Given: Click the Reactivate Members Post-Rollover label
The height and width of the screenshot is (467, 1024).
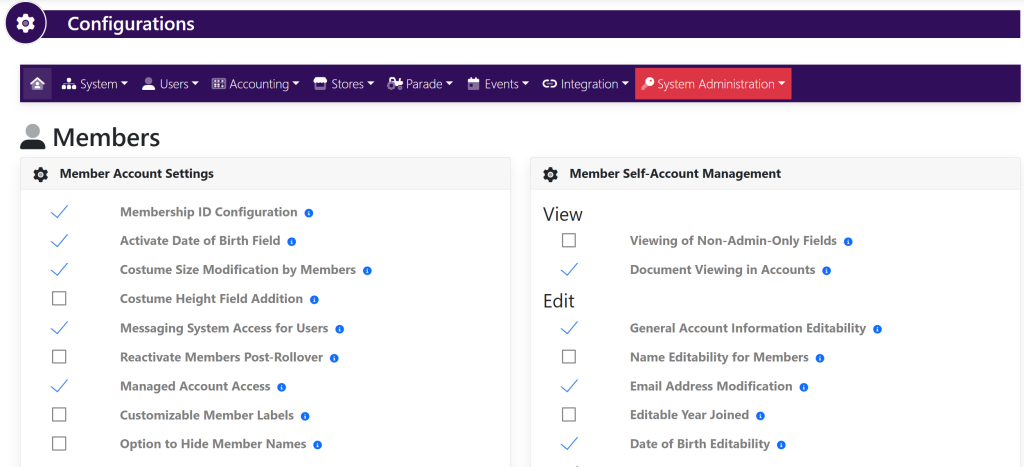Looking at the screenshot, I should click(x=220, y=357).
